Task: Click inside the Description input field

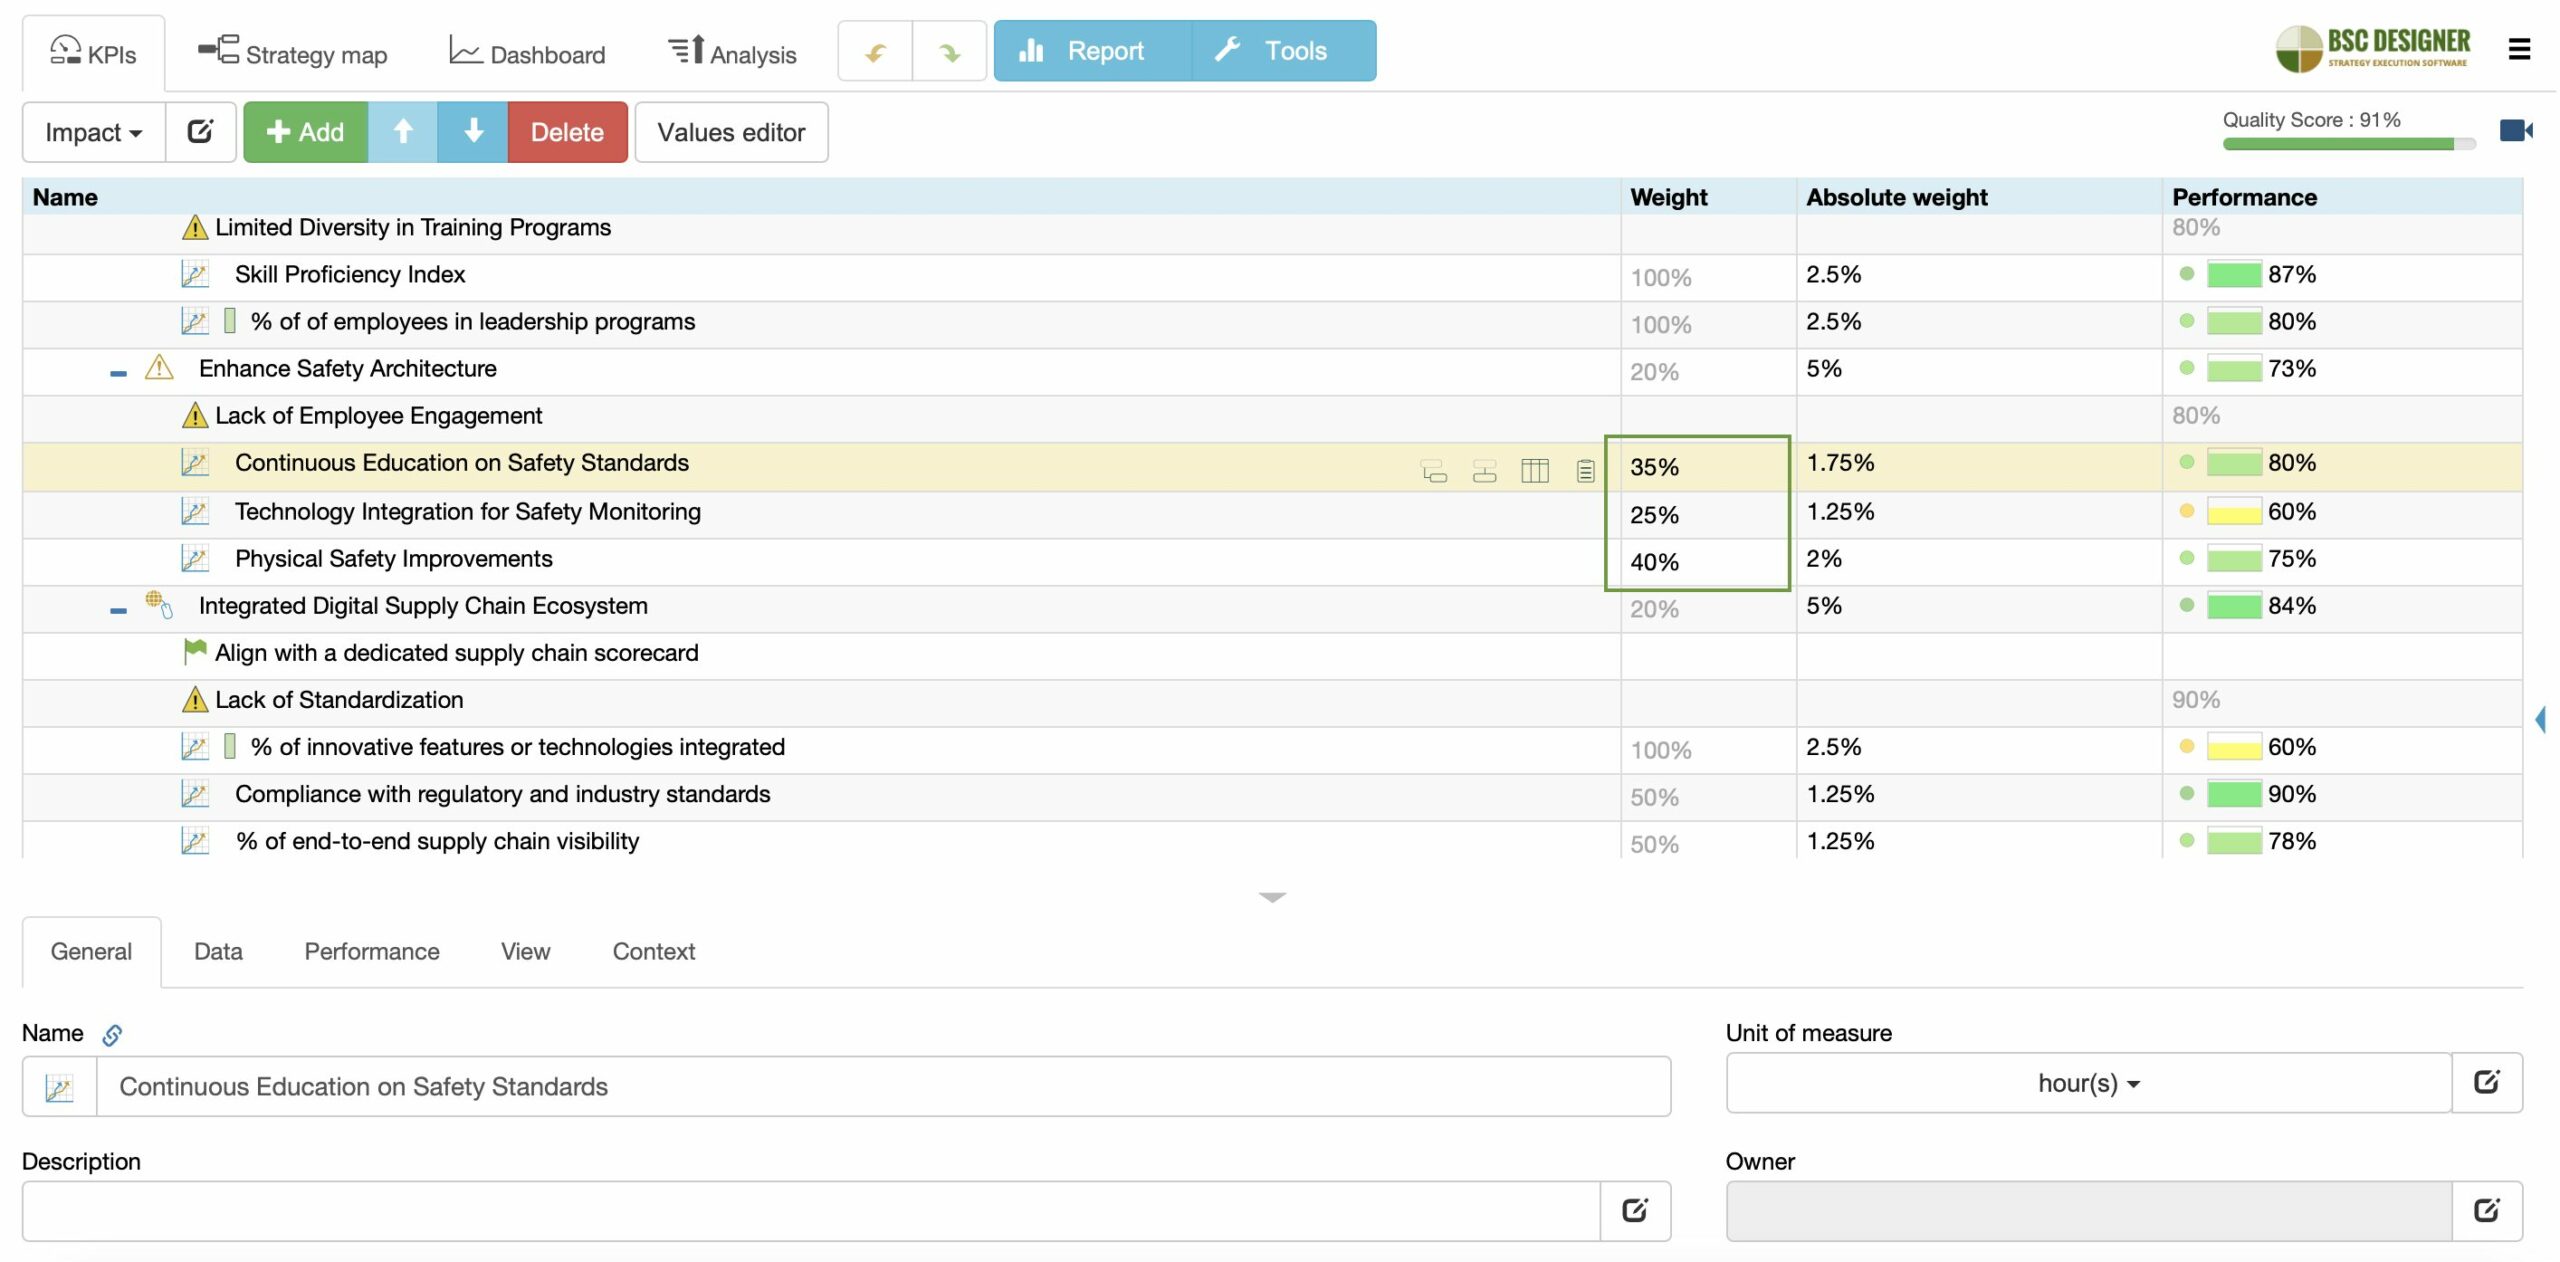Action: [800, 1210]
